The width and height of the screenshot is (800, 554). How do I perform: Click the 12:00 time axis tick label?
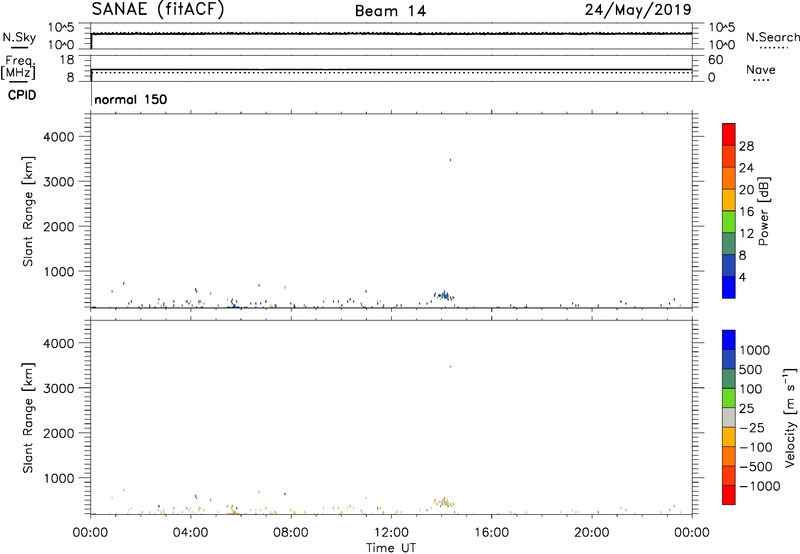pos(391,533)
